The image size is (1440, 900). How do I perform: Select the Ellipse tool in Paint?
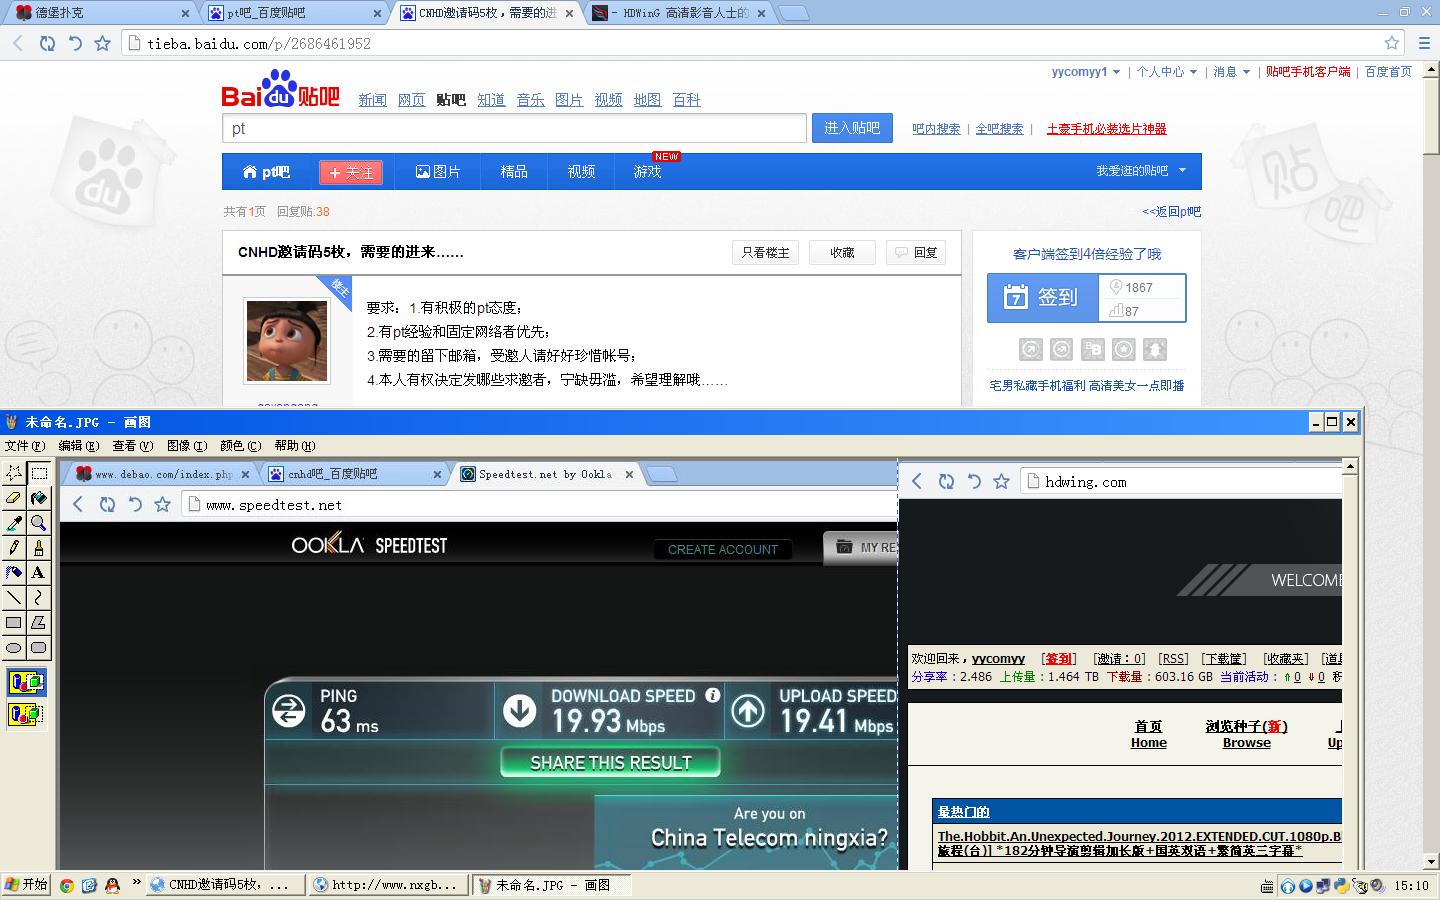[14, 648]
